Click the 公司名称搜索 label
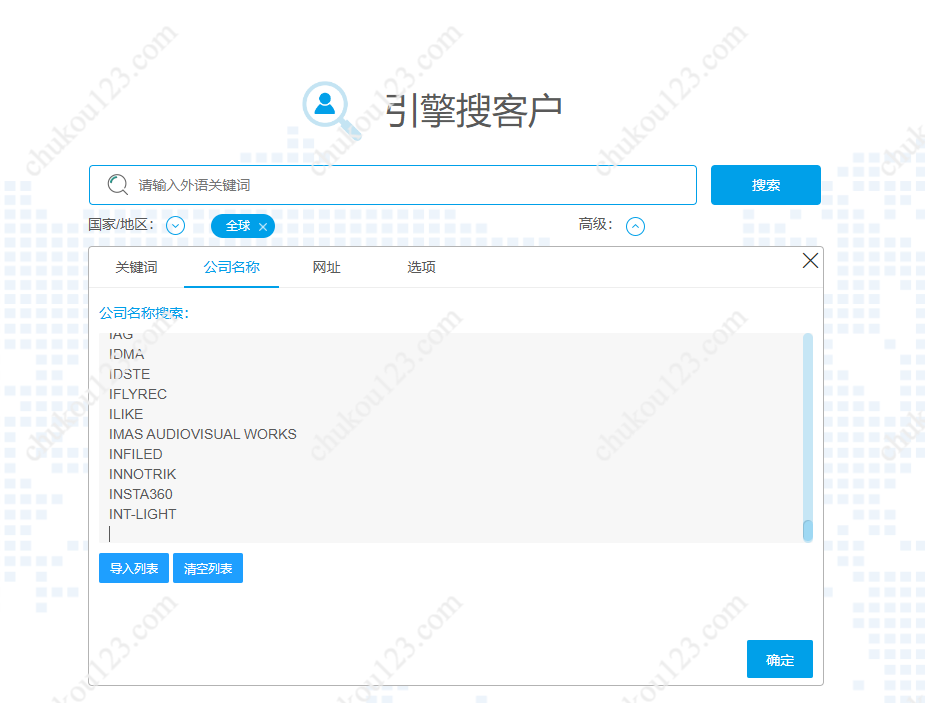The width and height of the screenshot is (925, 703). pos(144,313)
